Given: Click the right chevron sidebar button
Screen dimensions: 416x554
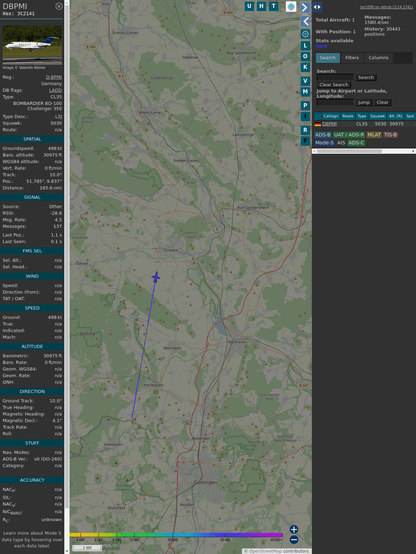Looking at the screenshot, I should tap(305, 7).
